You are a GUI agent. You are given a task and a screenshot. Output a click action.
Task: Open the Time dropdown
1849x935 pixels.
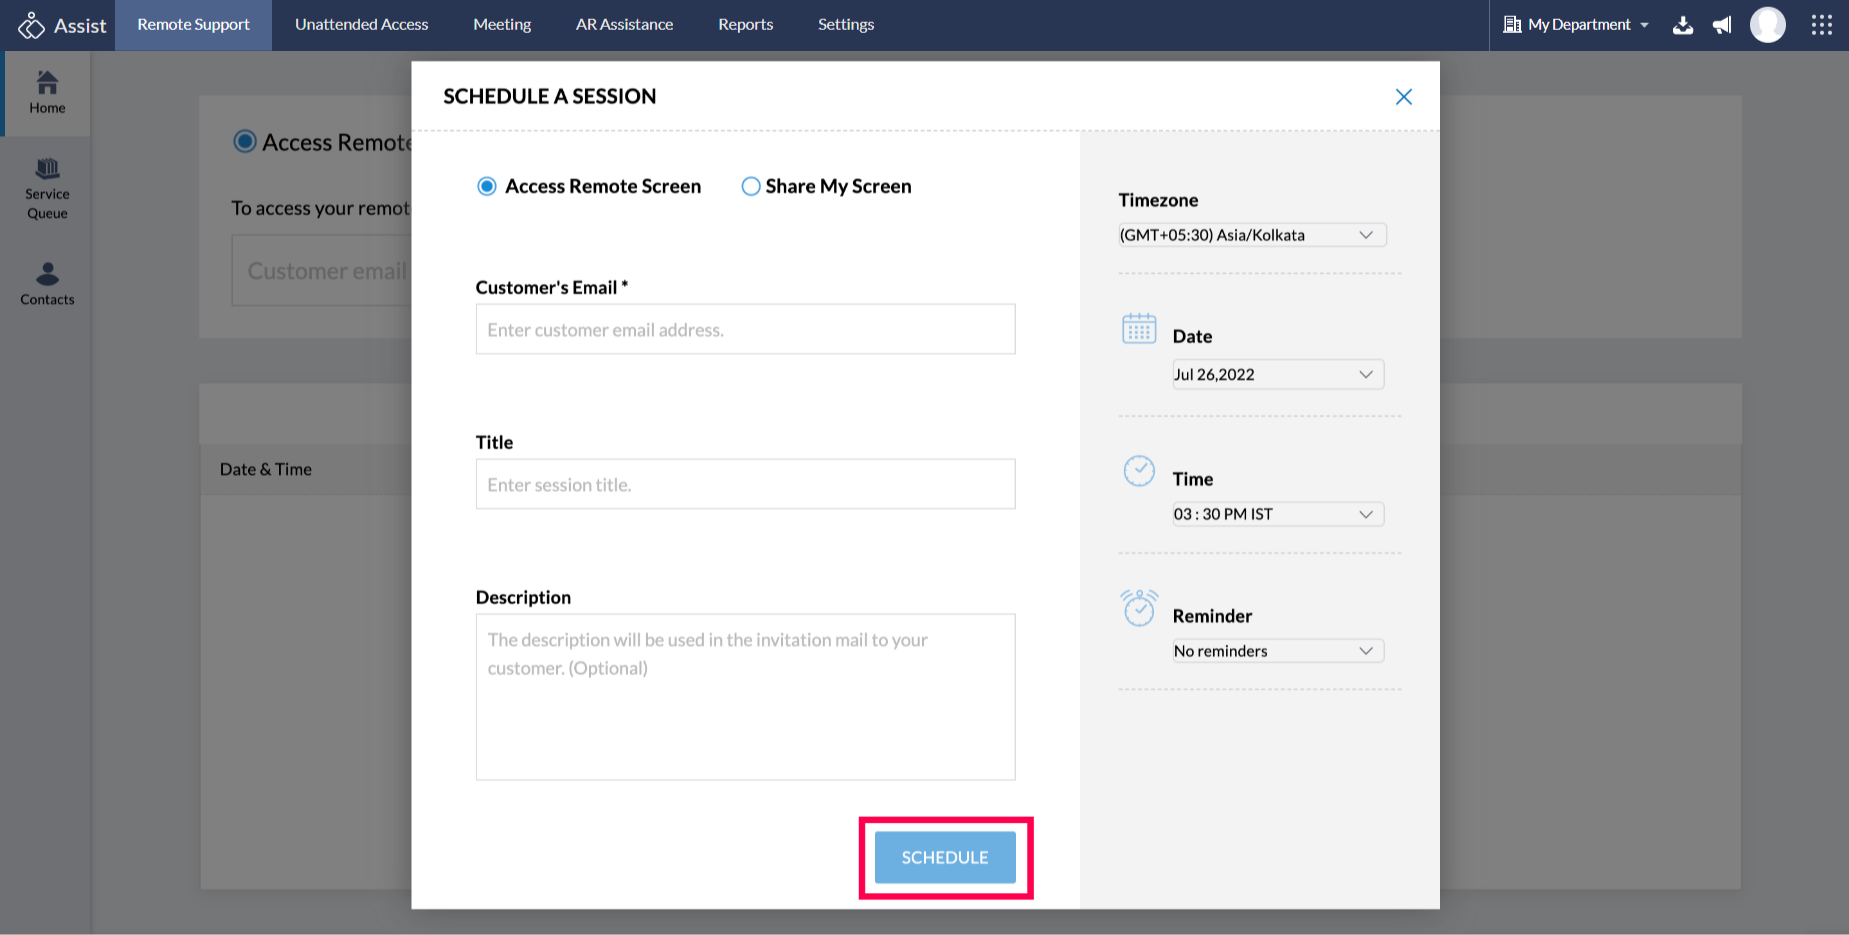click(1278, 515)
